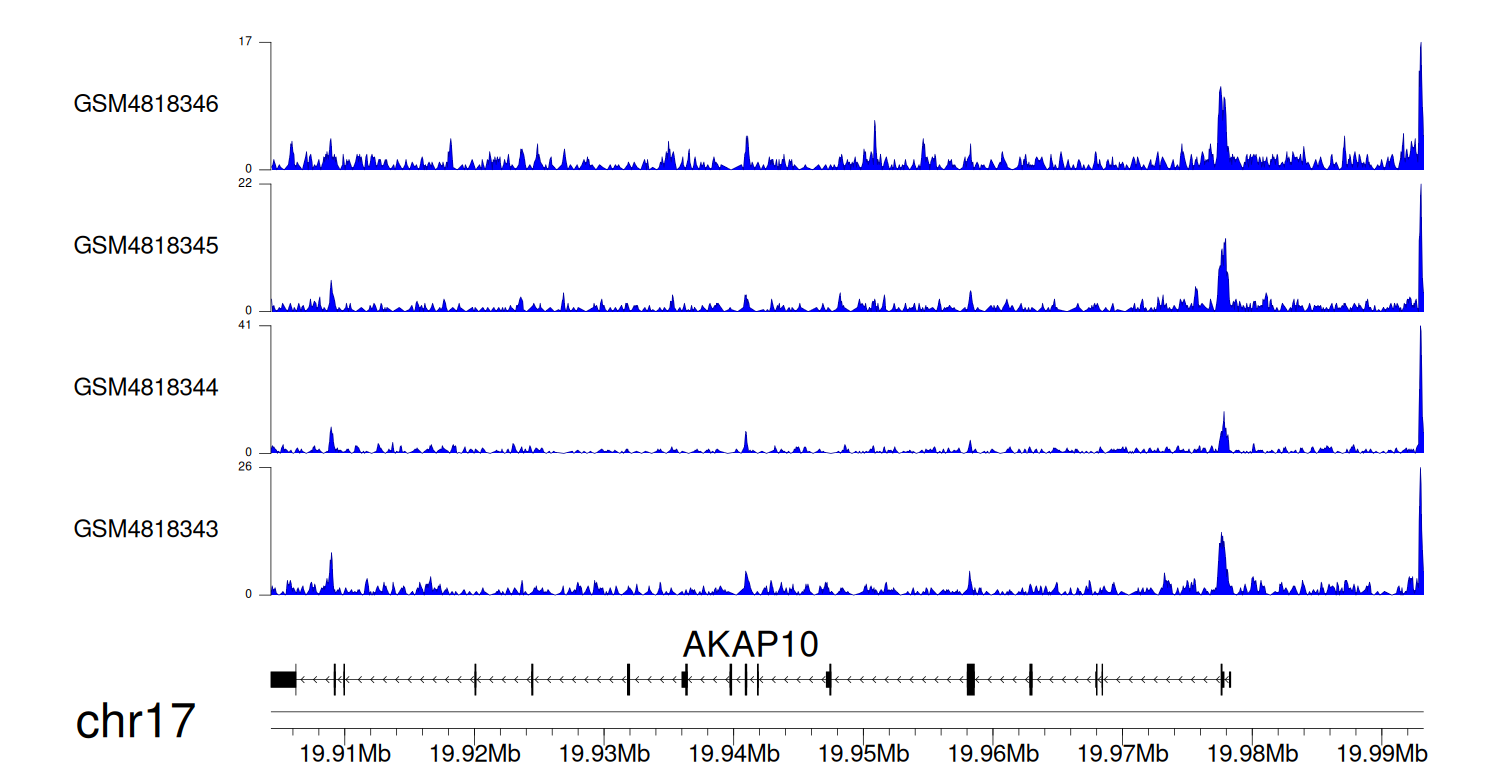This screenshot has width=1500, height=780.
Task: Click the GSM4818346 track label
Action: tap(146, 104)
